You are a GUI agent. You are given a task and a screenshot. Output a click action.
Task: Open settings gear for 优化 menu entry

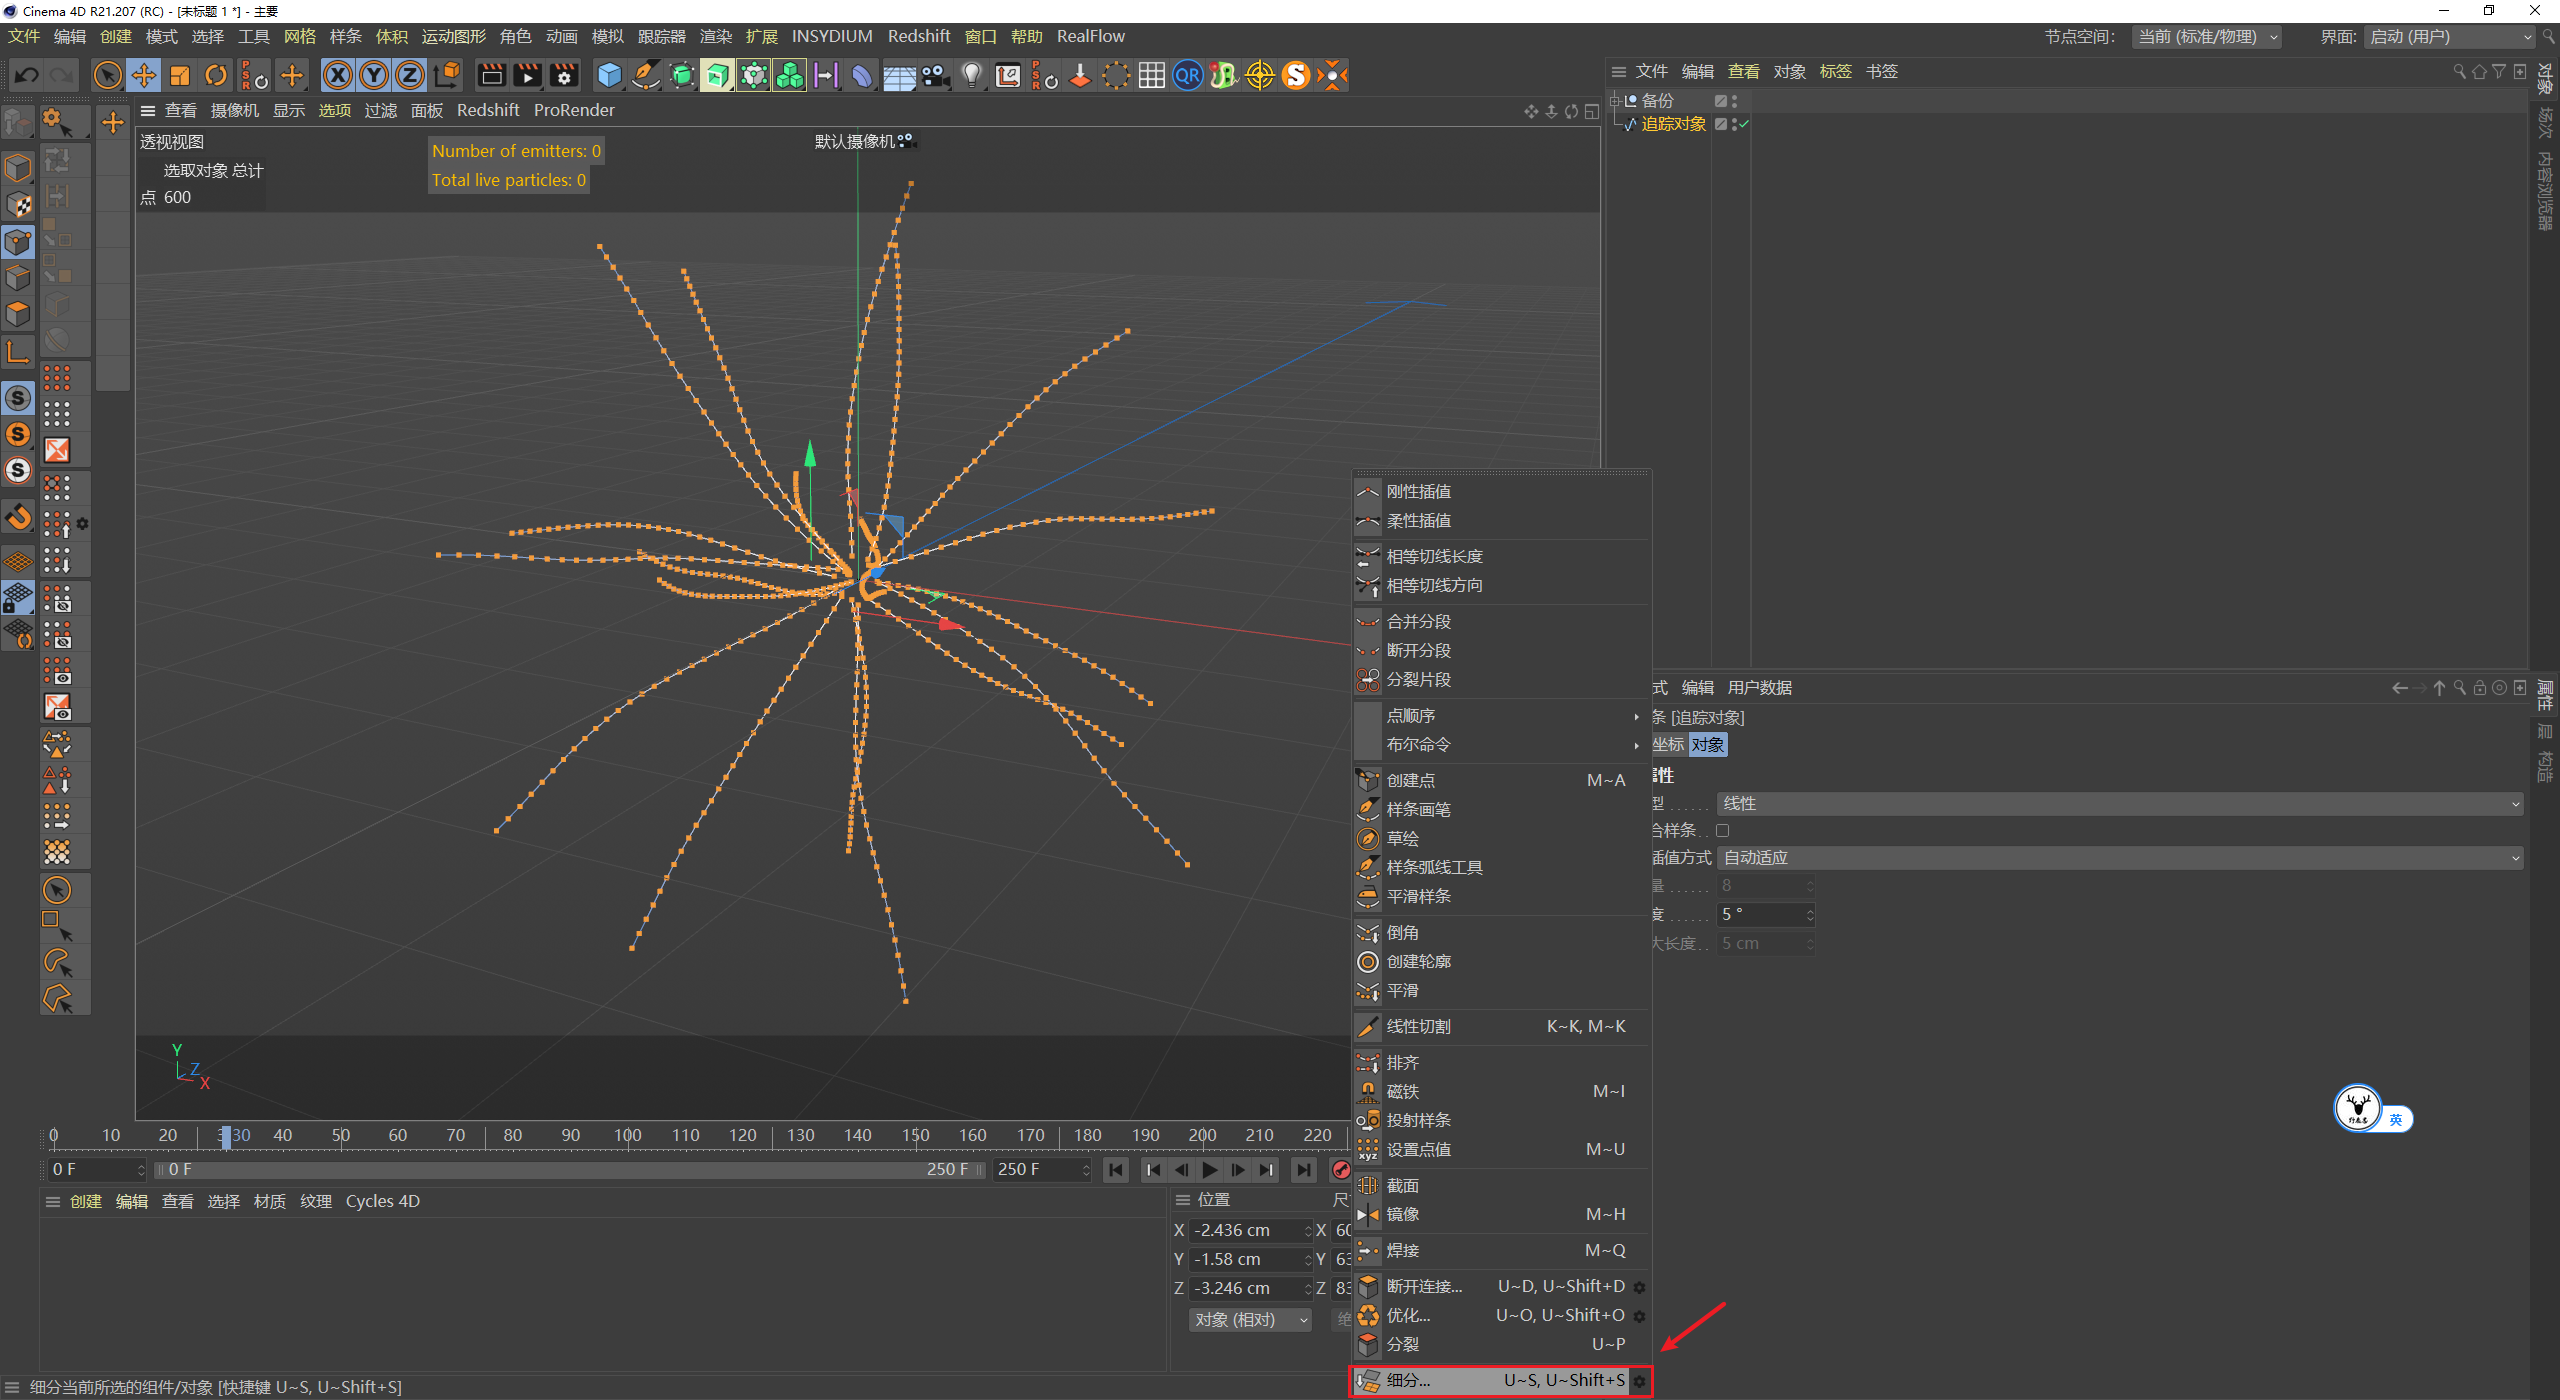1639,1316
